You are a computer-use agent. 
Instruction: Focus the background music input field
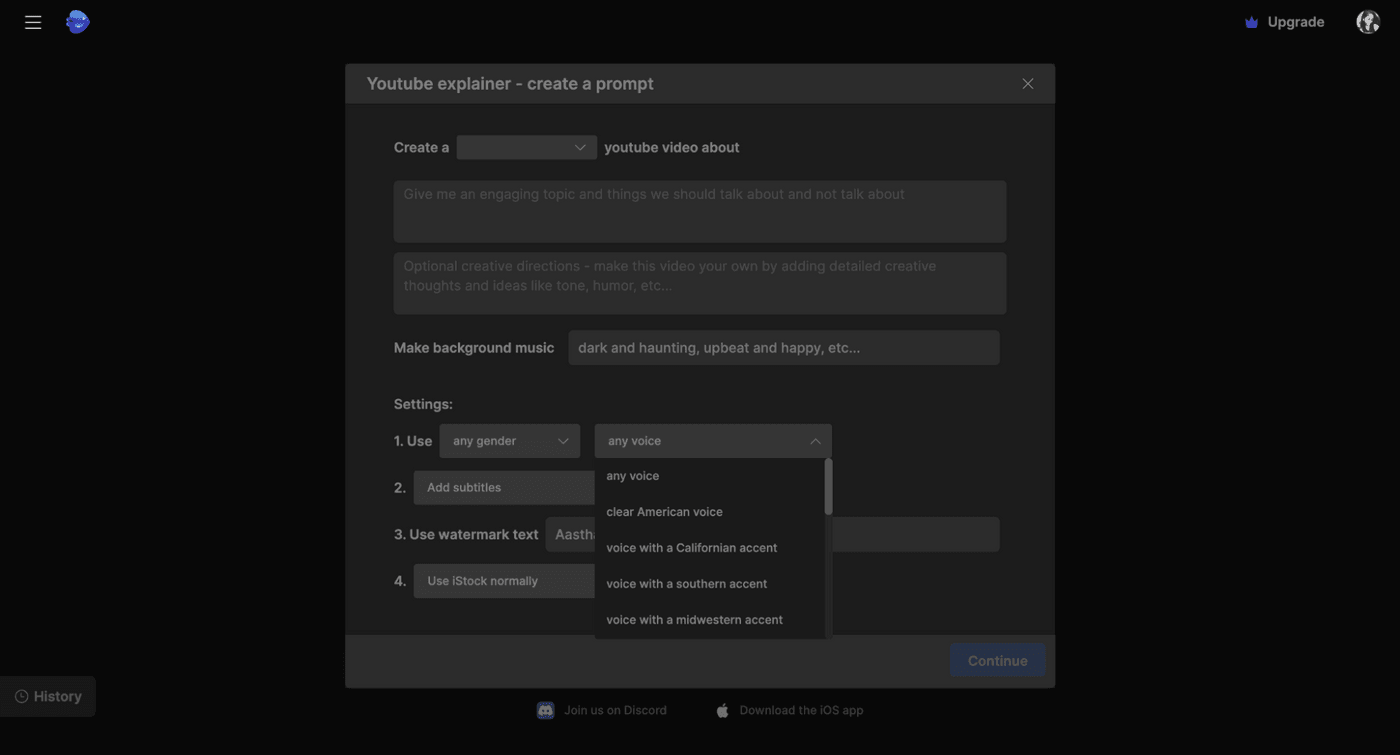point(783,348)
